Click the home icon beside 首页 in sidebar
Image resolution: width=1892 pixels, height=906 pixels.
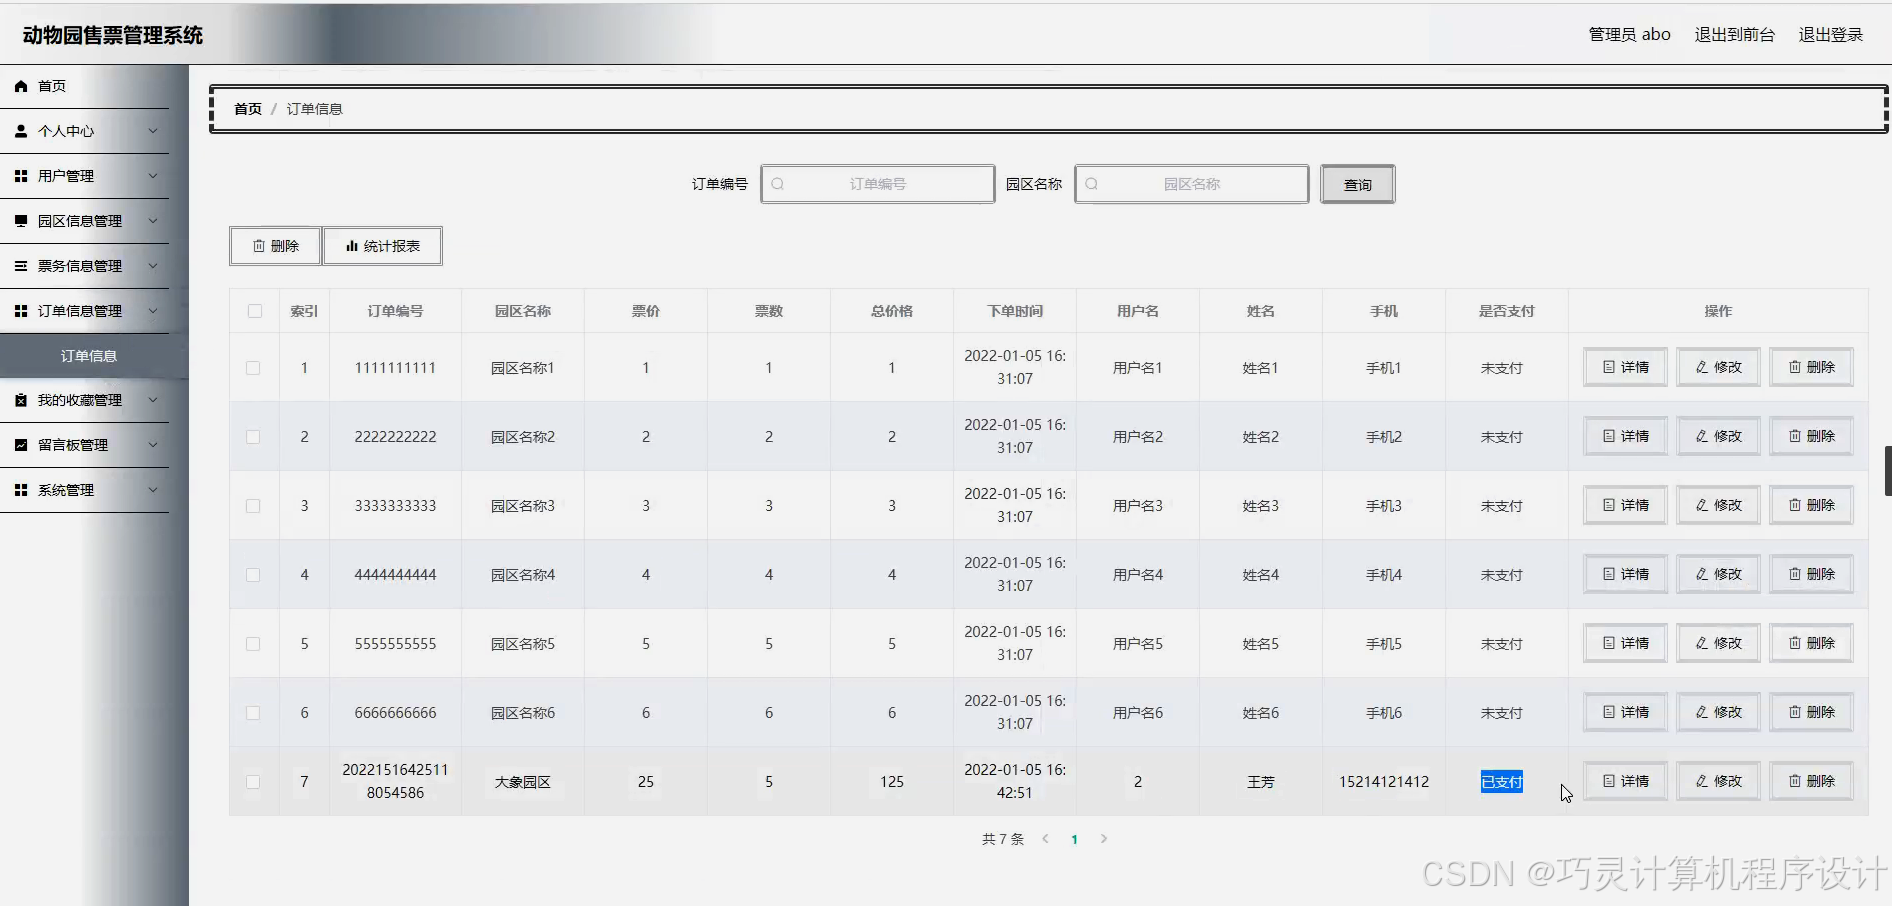coord(21,86)
